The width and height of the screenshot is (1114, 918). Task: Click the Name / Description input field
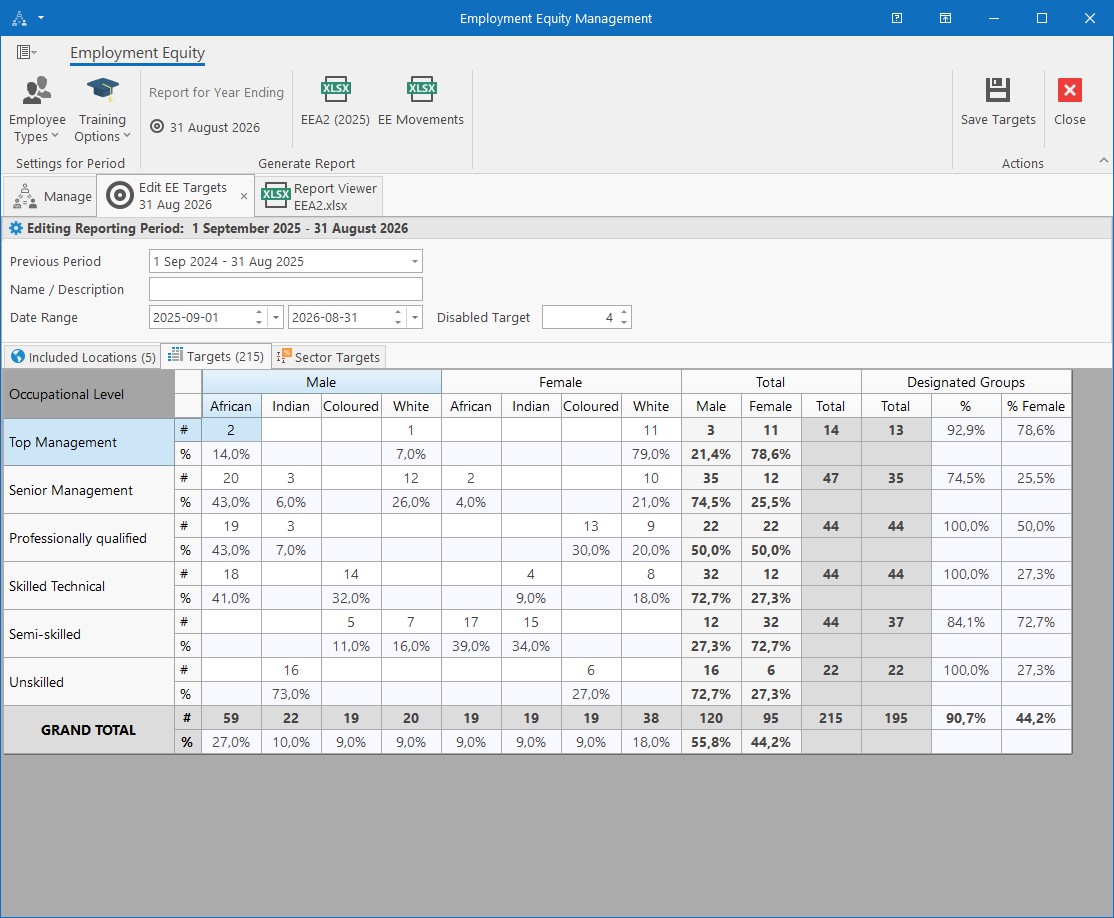click(286, 289)
